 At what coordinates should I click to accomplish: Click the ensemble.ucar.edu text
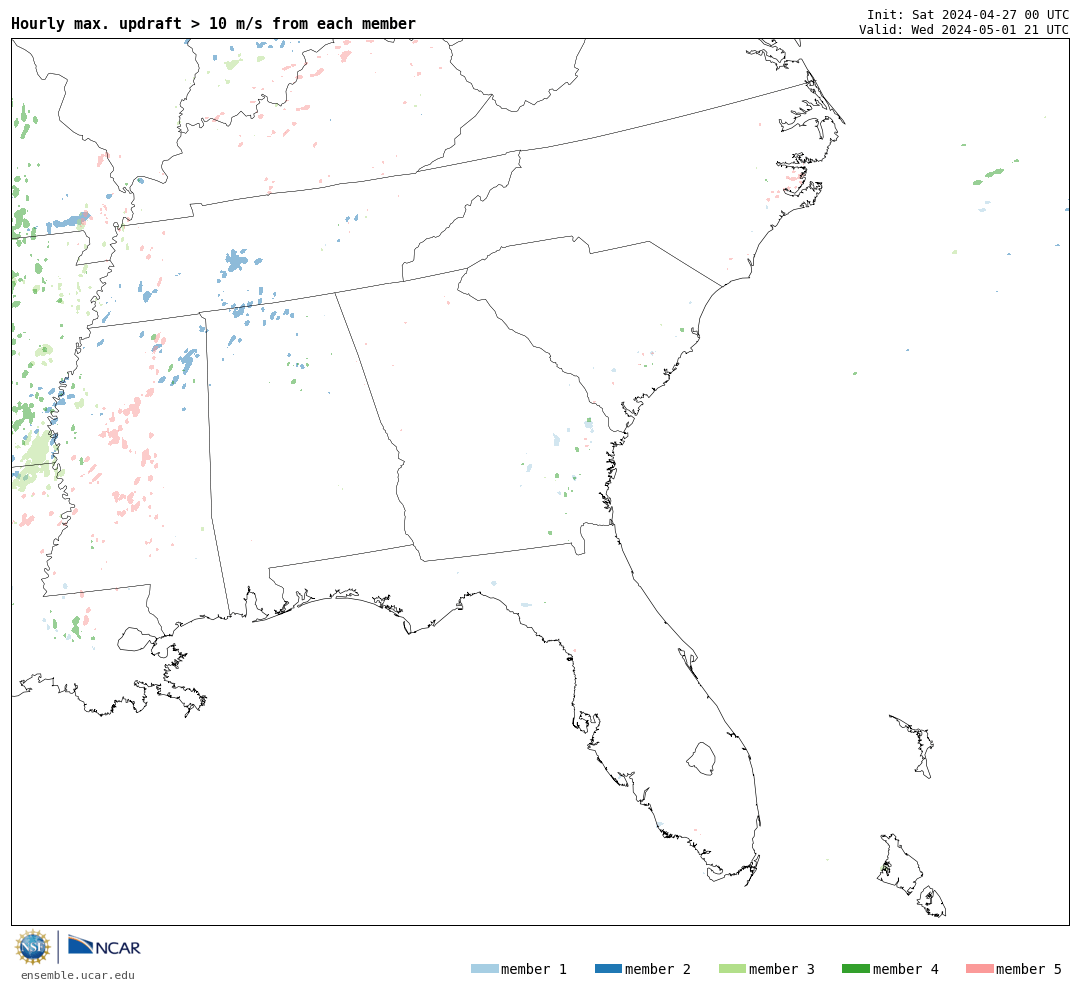tap(78, 976)
